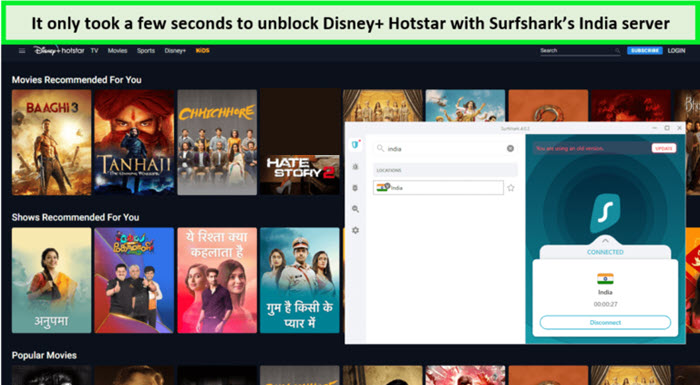Select India in the locations list
Screen dimensions: 700x385
pyautogui.click(x=438, y=188)
